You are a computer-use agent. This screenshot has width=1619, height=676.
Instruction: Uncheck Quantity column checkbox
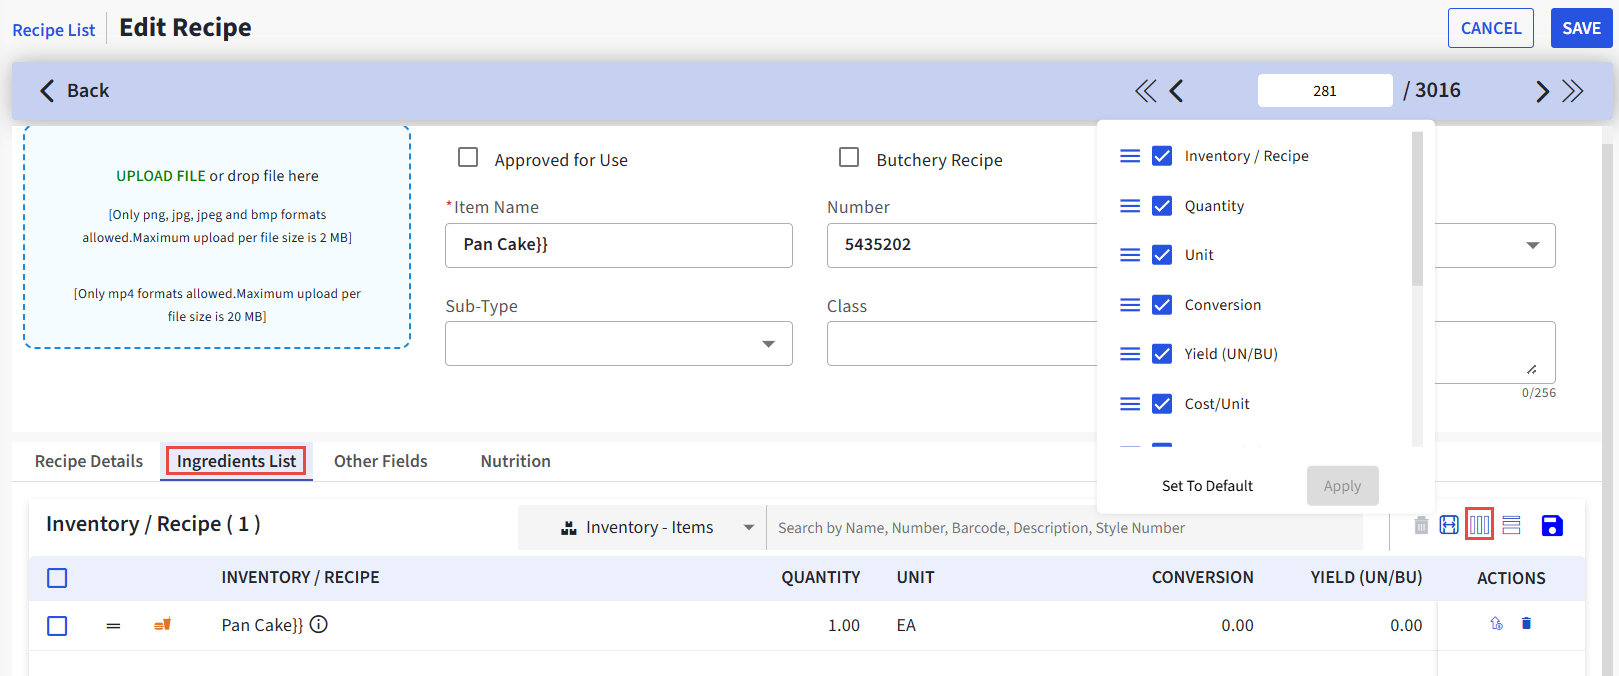coord(1162,206)
